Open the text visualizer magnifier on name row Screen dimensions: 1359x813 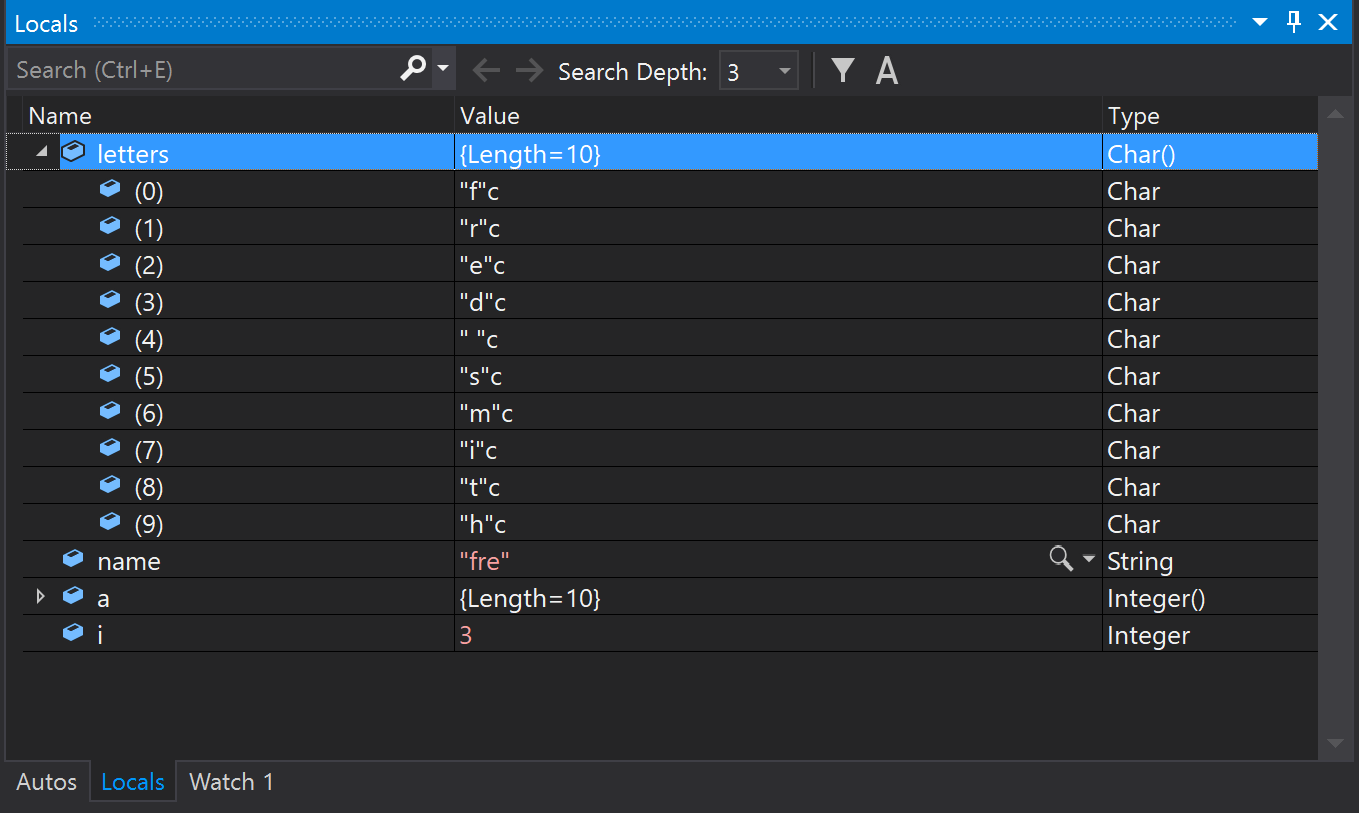(1059, 560)
